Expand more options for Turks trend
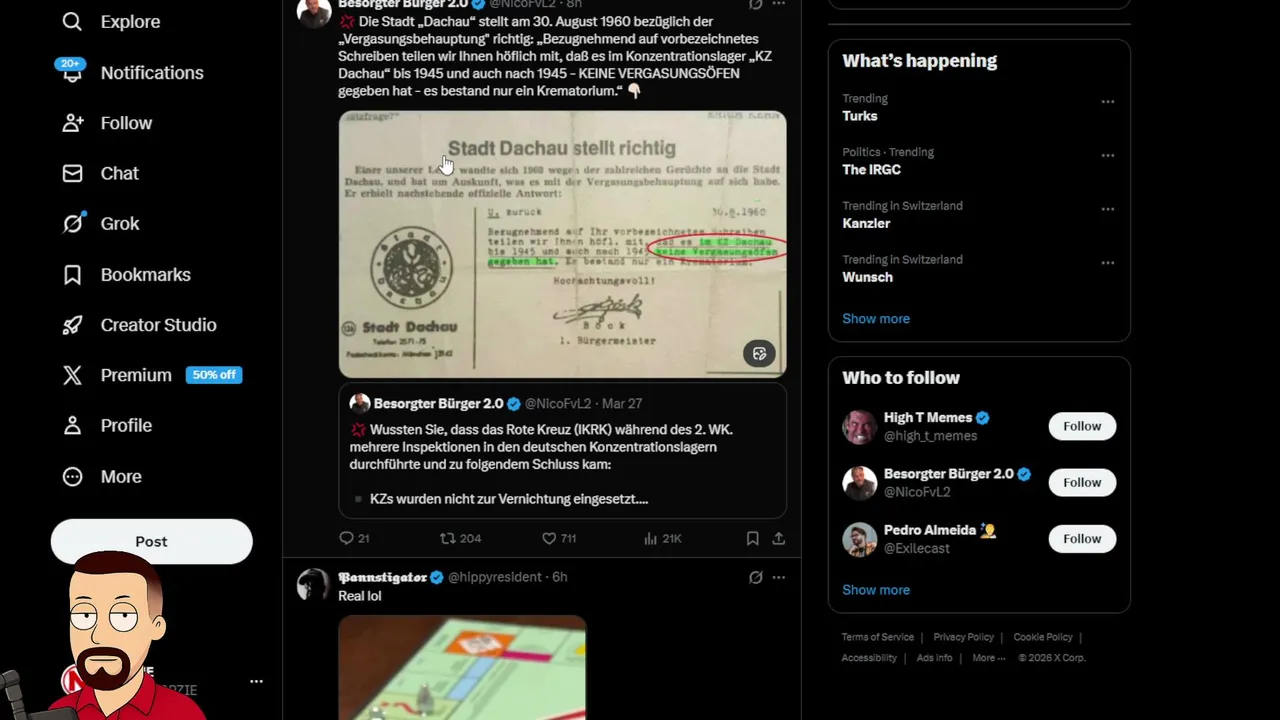The width and height of the screenshot is (1280, 720). [x=1107, y=102]
